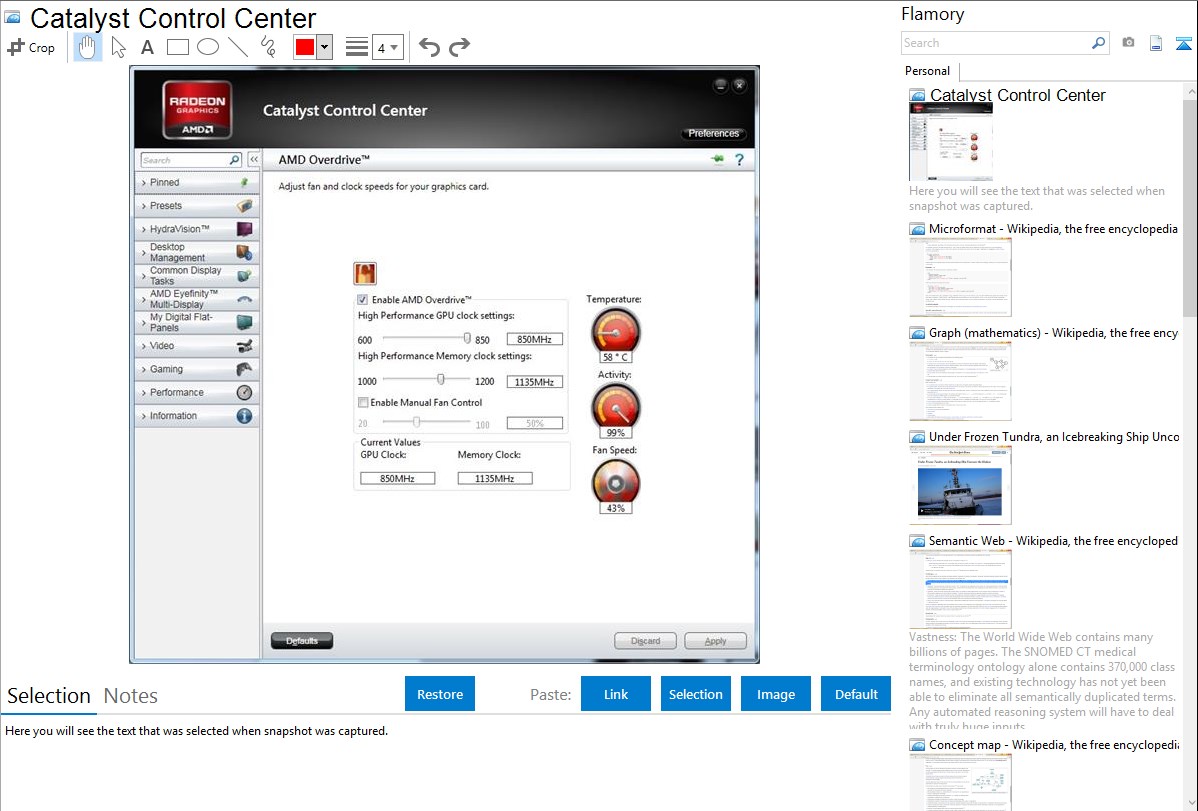
Task: Select the rectangle shape tool
Action: pos(177,47)
